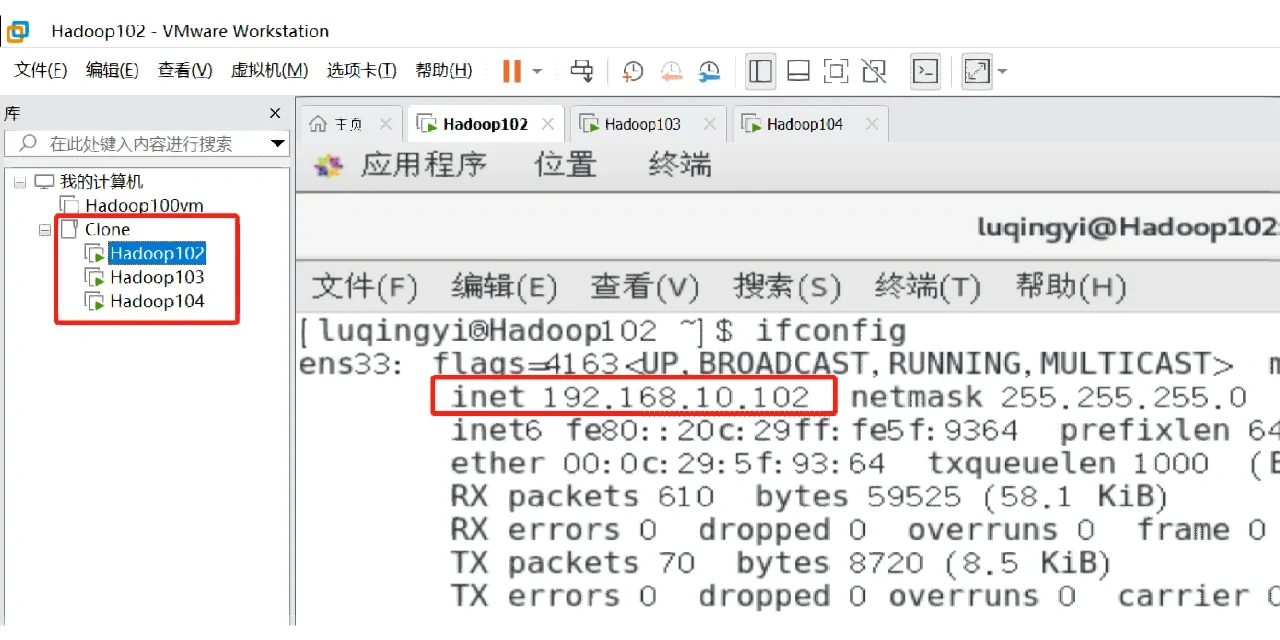The width and height of the screenshot is (1280, 640).
Task: Open the stretch display dropdown arrow
Action: coord(1002,71)
